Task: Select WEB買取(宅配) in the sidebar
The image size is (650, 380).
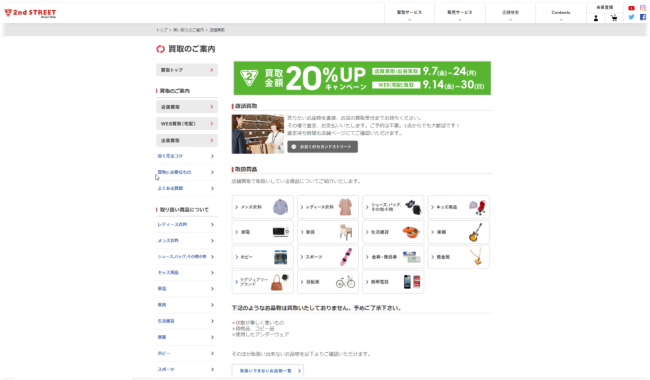Action: pos(187,123)
